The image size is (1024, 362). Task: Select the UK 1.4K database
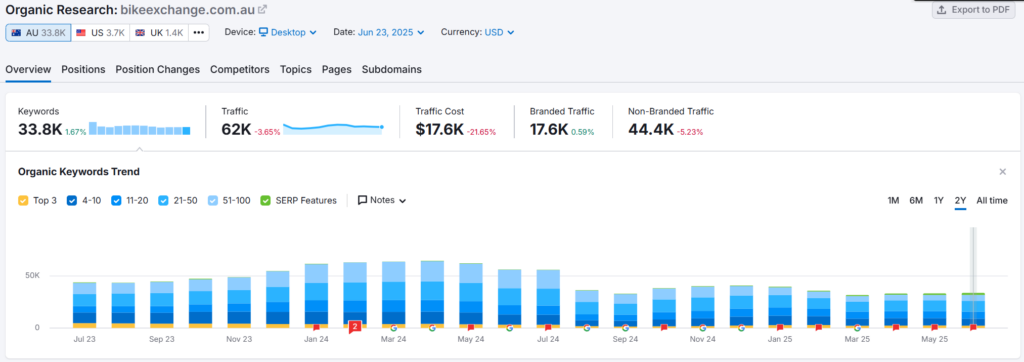click(x=159, y=33)
